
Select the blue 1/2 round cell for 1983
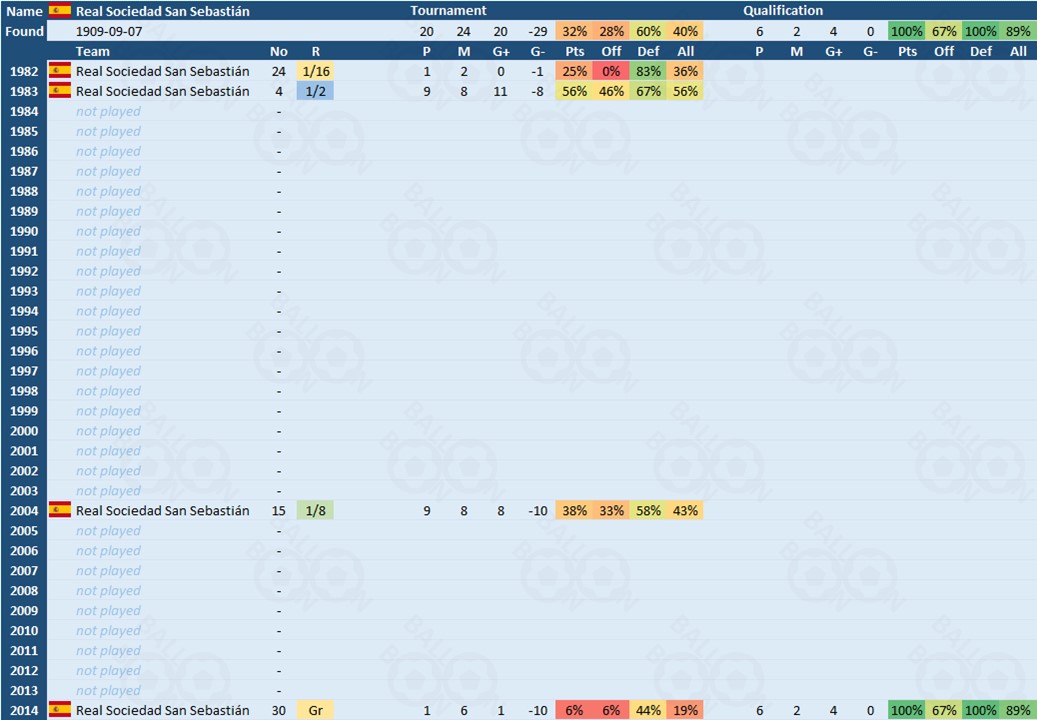click(316, 91)
